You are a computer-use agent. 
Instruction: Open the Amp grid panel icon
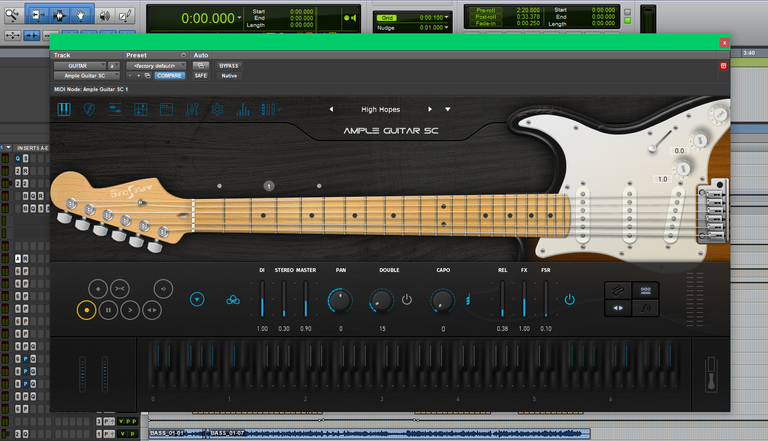[141, 109]
